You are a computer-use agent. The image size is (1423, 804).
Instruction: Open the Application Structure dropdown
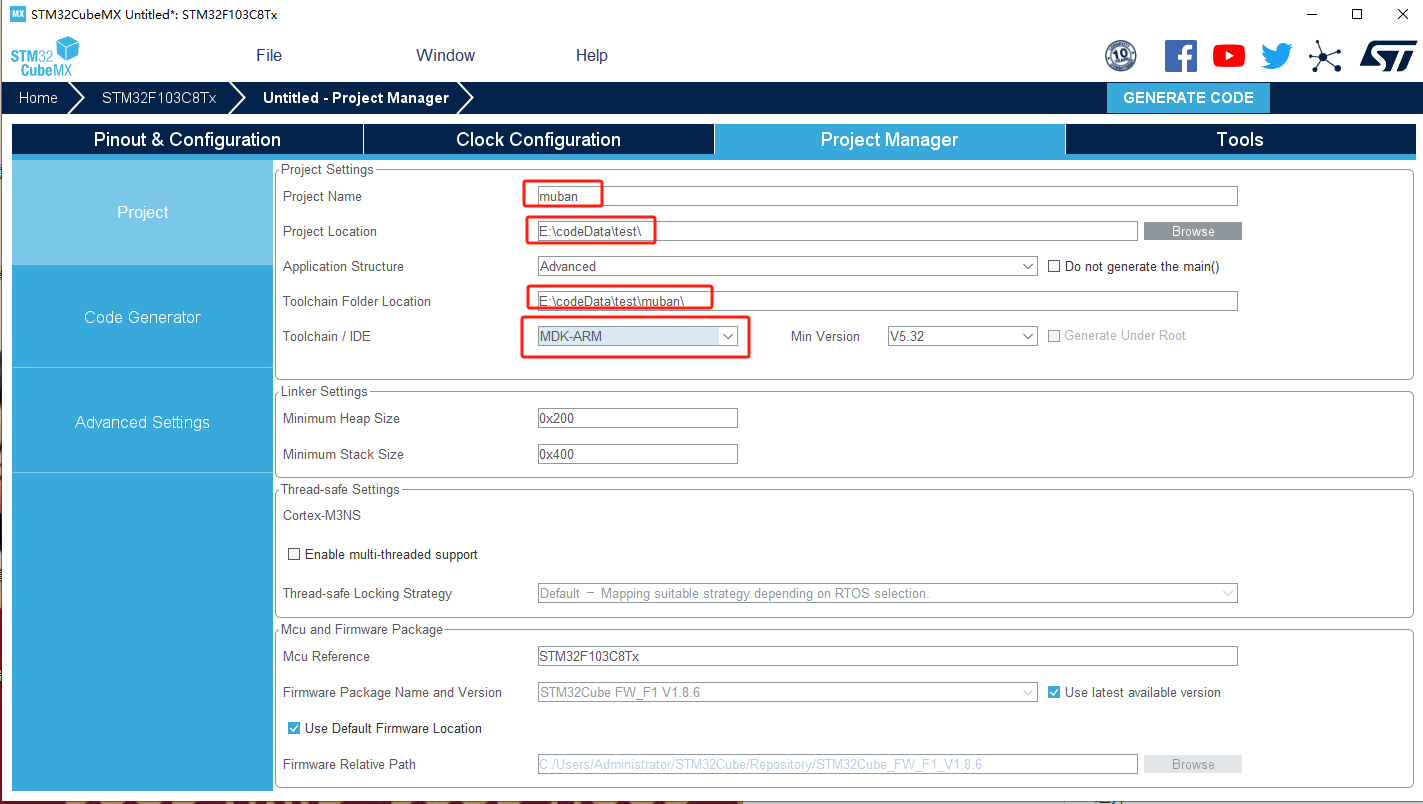[788, 267]
